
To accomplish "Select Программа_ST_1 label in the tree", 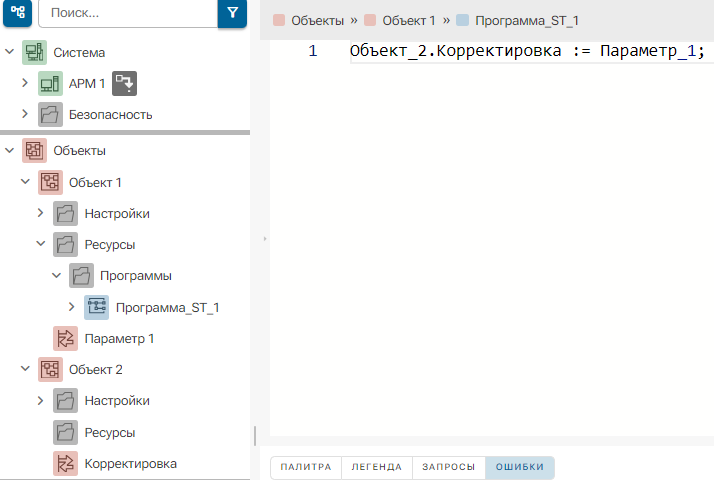I will click(x=168, y=308).
